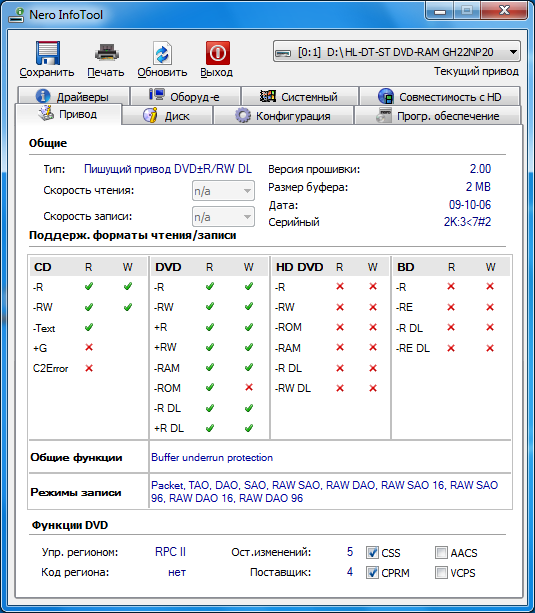
Task: Toggle the CPRM checkbox
Action: (372, 573)
